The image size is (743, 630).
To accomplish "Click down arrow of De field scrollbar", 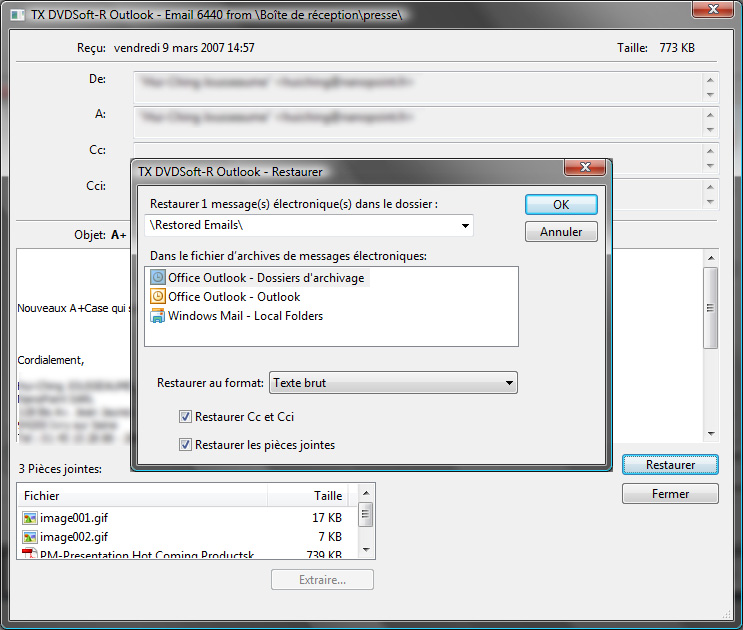I will [x=710, y=95].
